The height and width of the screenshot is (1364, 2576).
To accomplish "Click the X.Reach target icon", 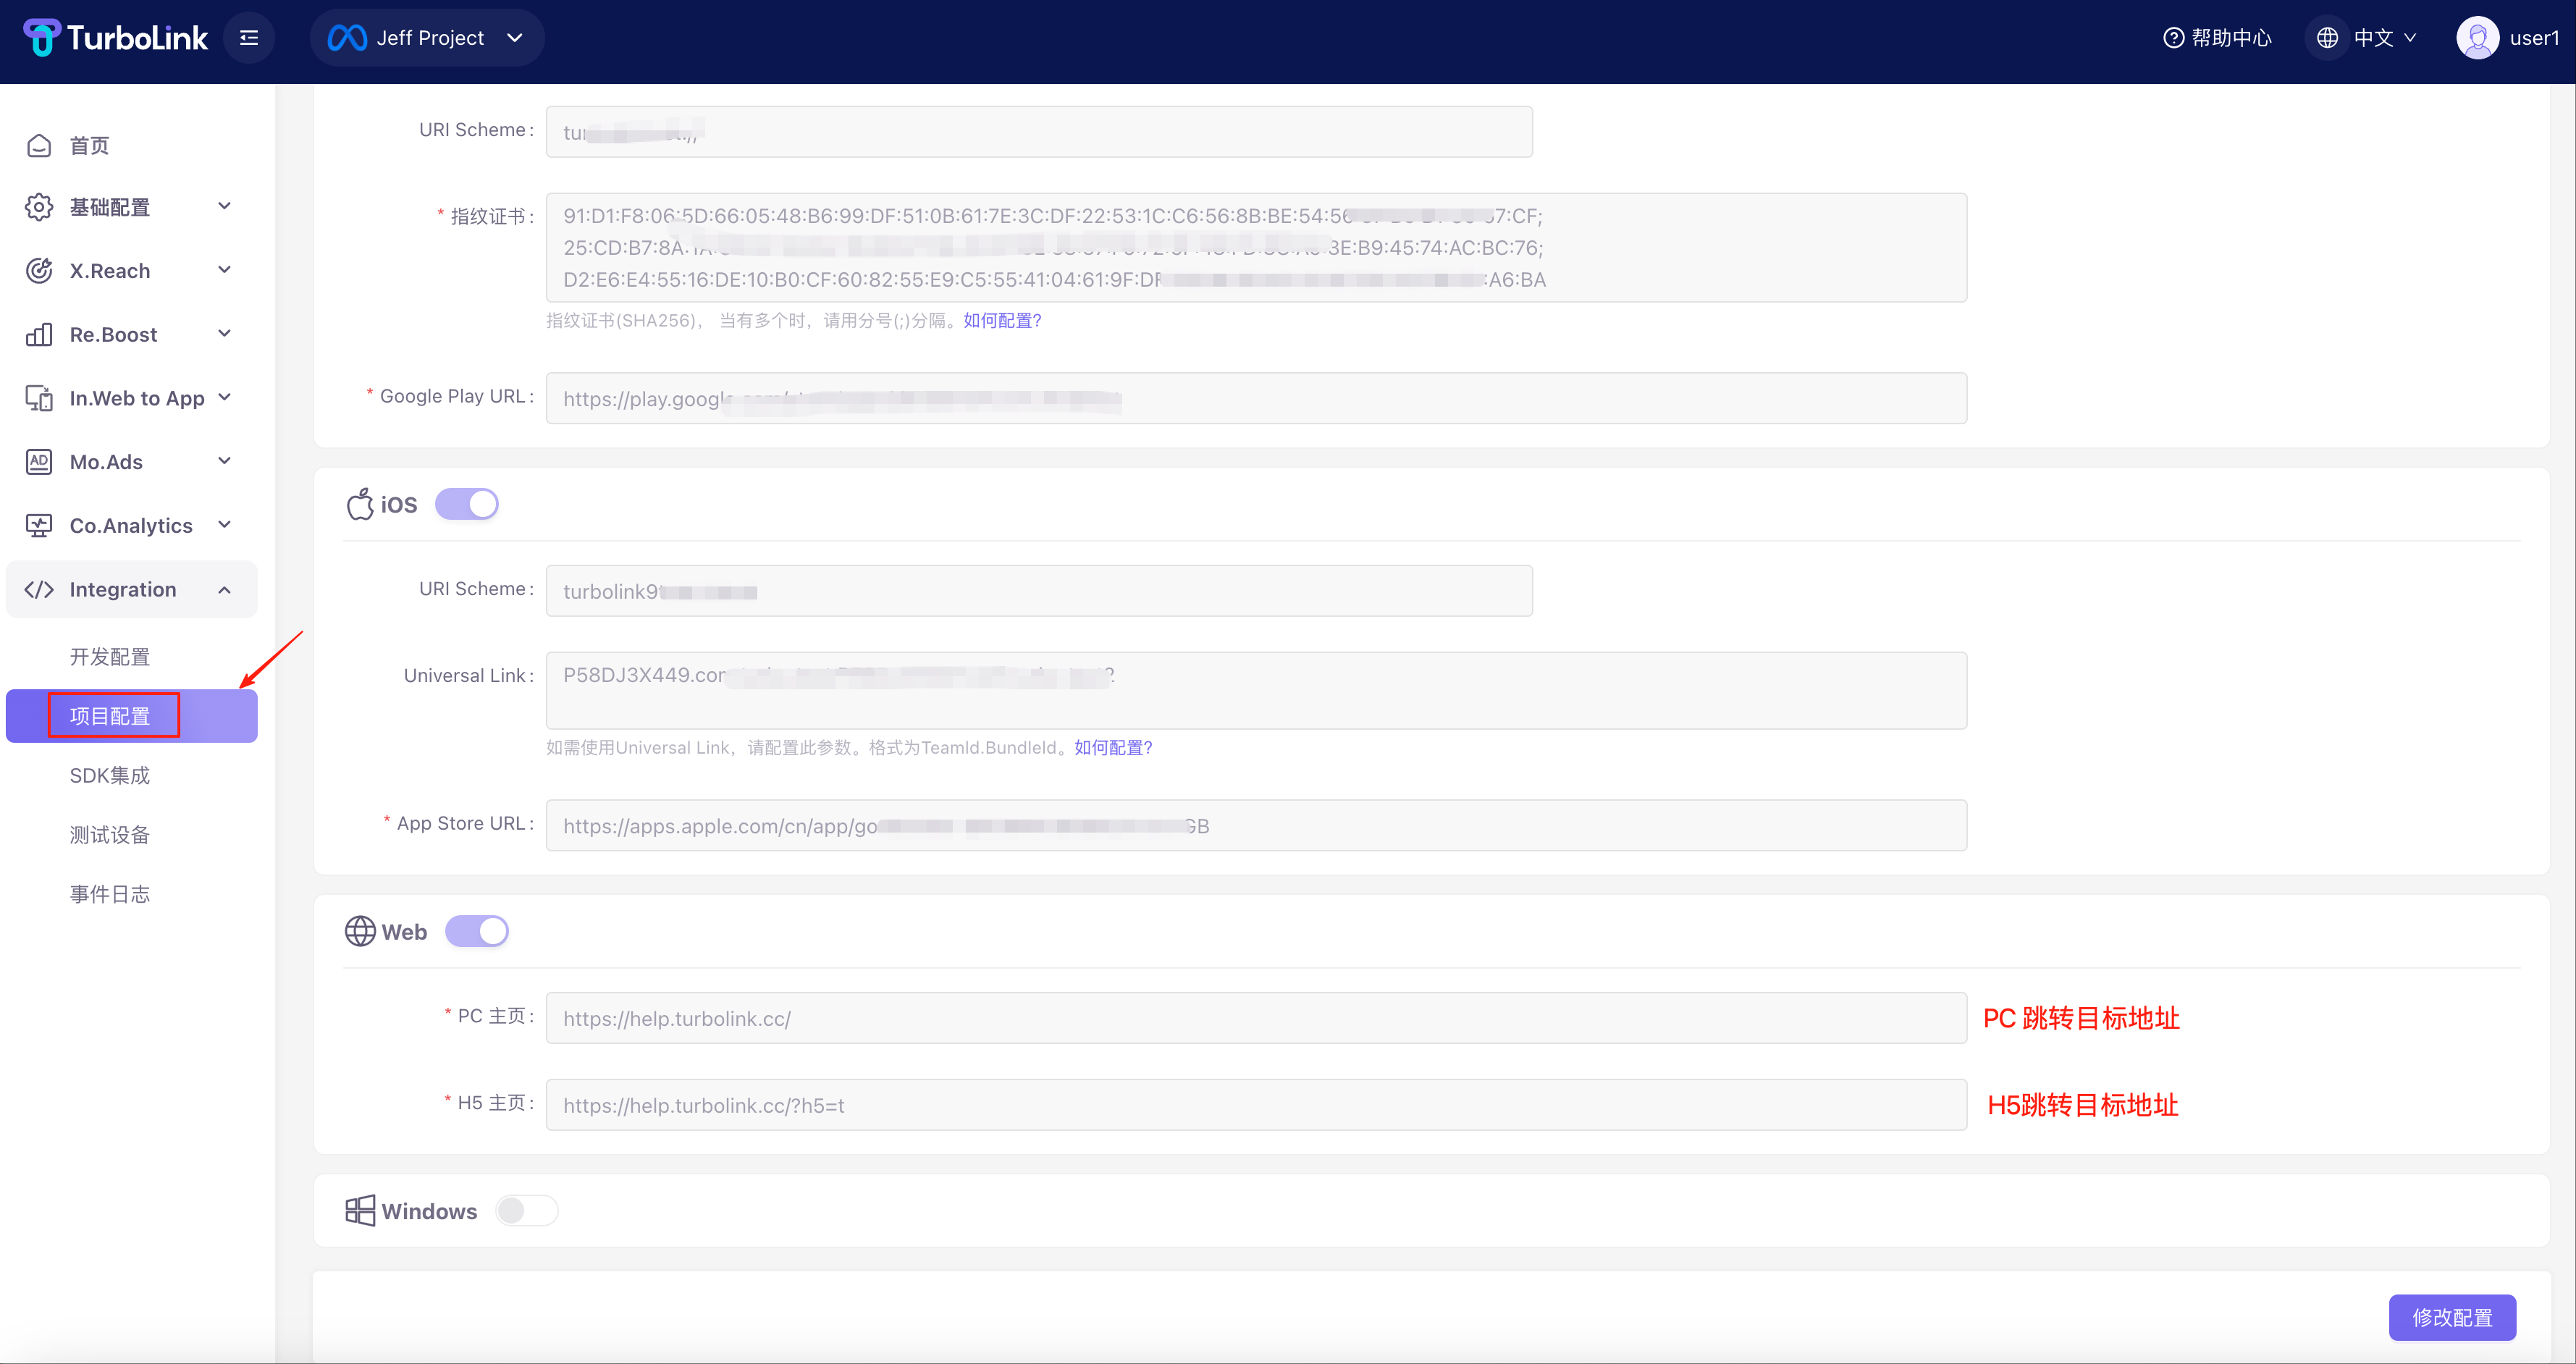I will click(39, 271).
